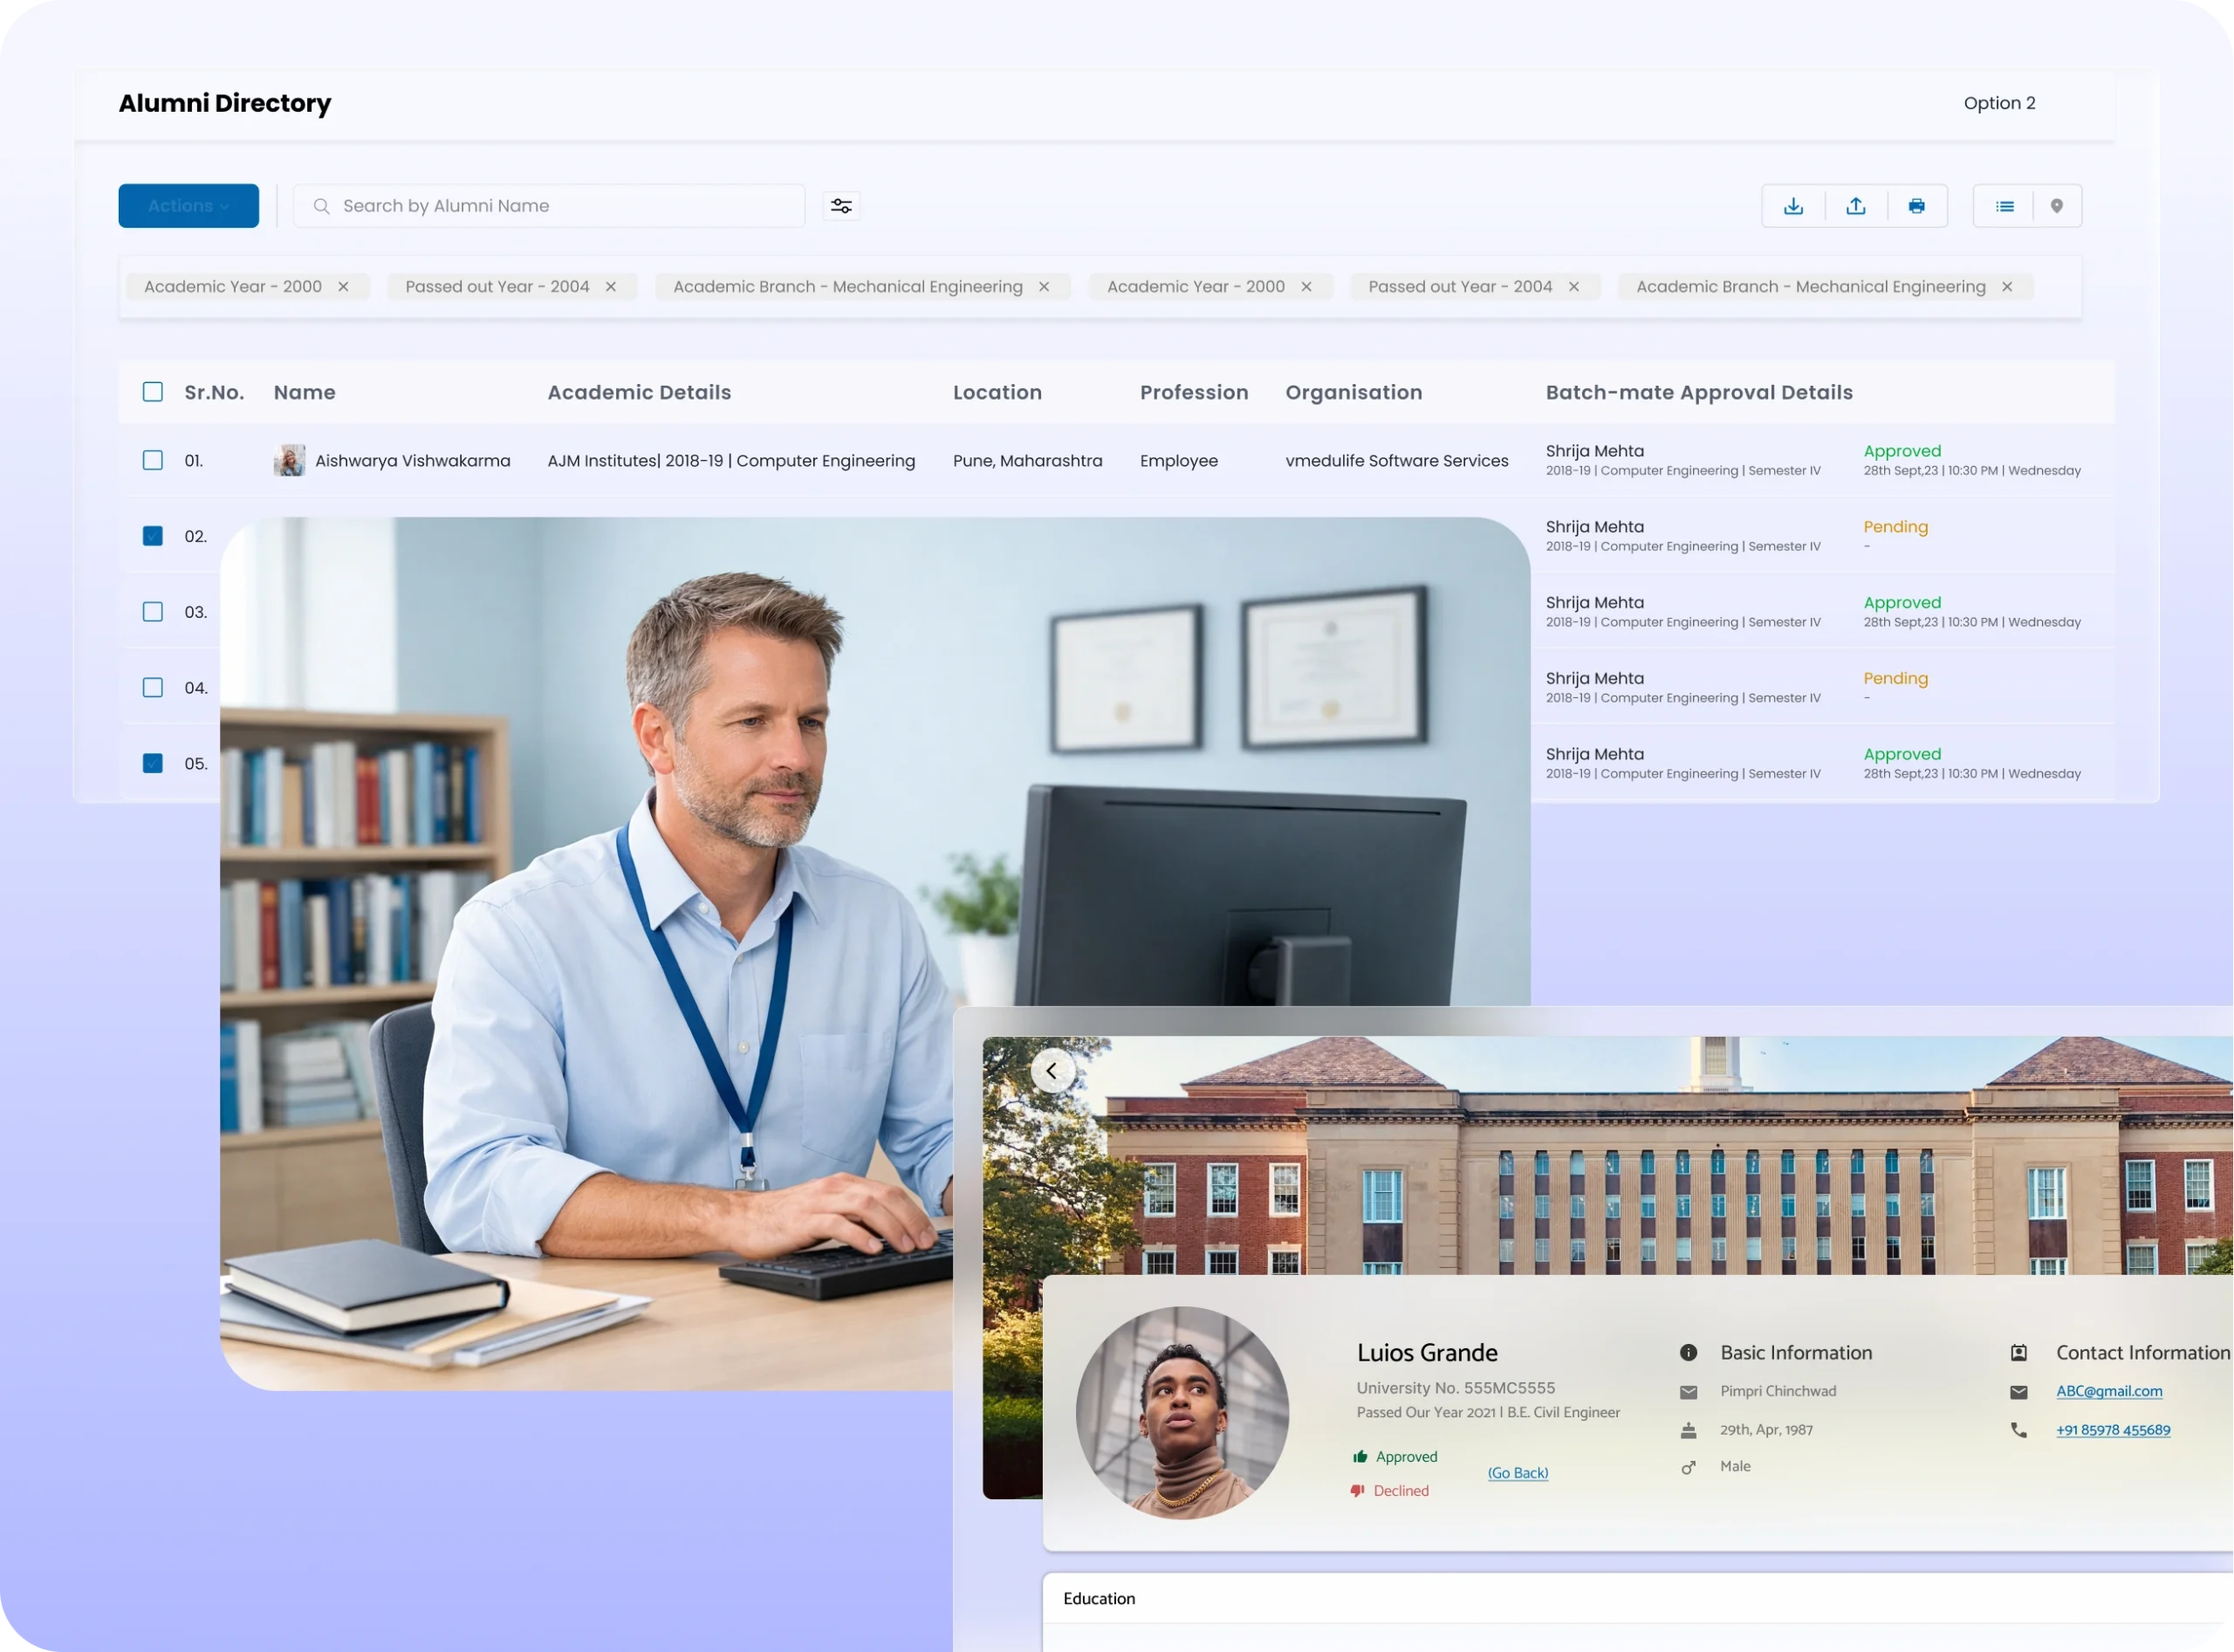Image resolution: width=2234 pixels, height=1652 pixels.
Task: Click the Declined thumbs-down option
Action: 1390,1491
